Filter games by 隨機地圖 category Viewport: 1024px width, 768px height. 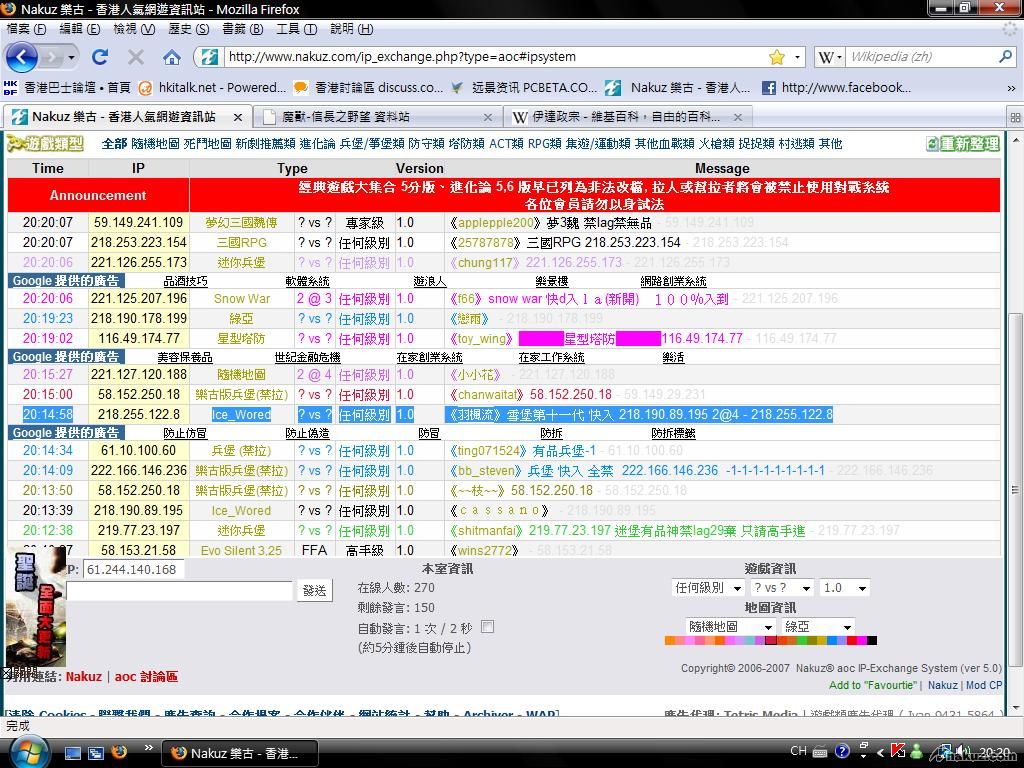coord(155,144)
